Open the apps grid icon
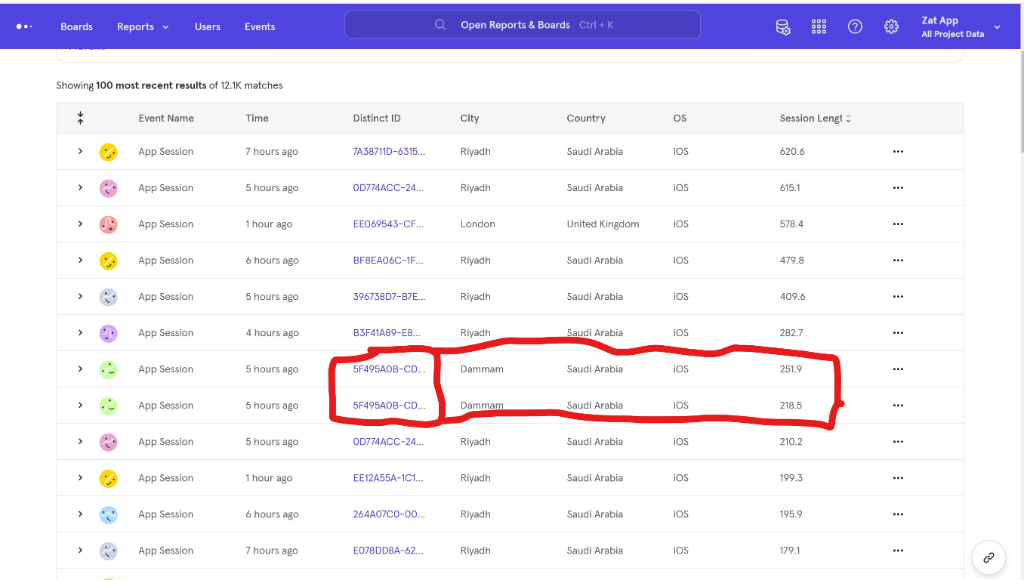Image resolution: width=1024 pixels, height=580 pixels. point(819,27)
